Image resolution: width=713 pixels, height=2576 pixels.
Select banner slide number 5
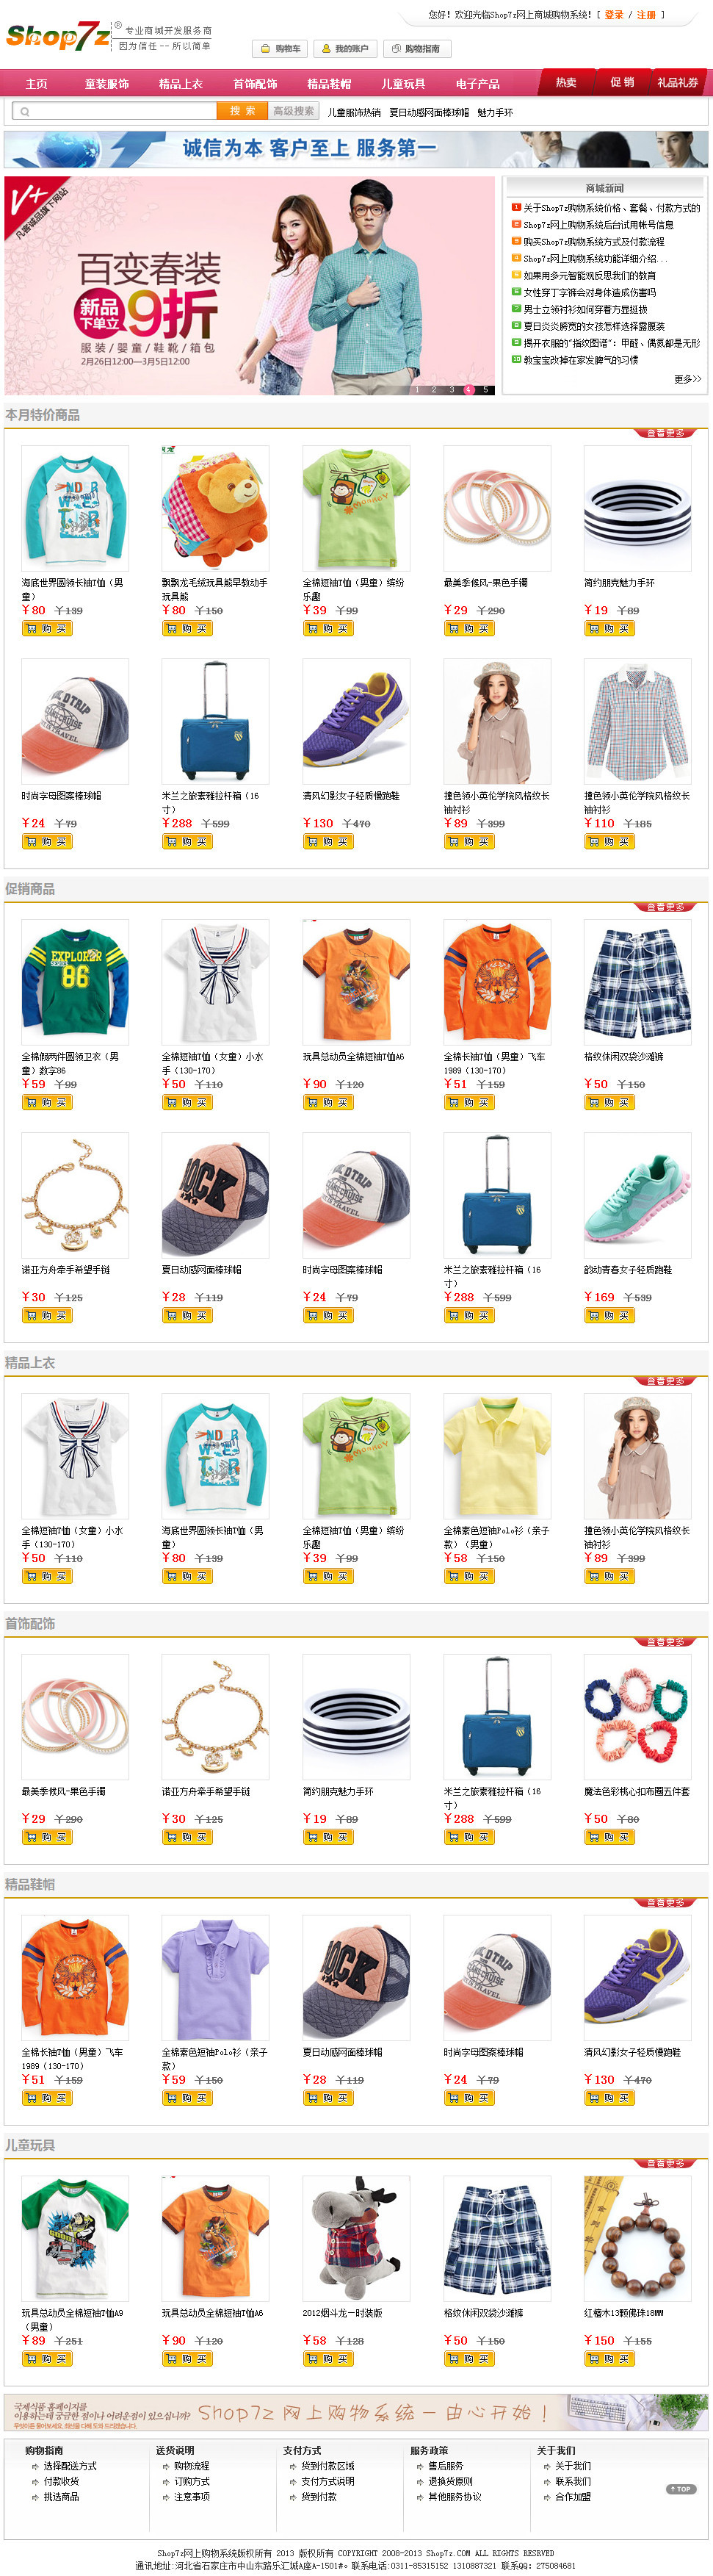click(485, 390)
